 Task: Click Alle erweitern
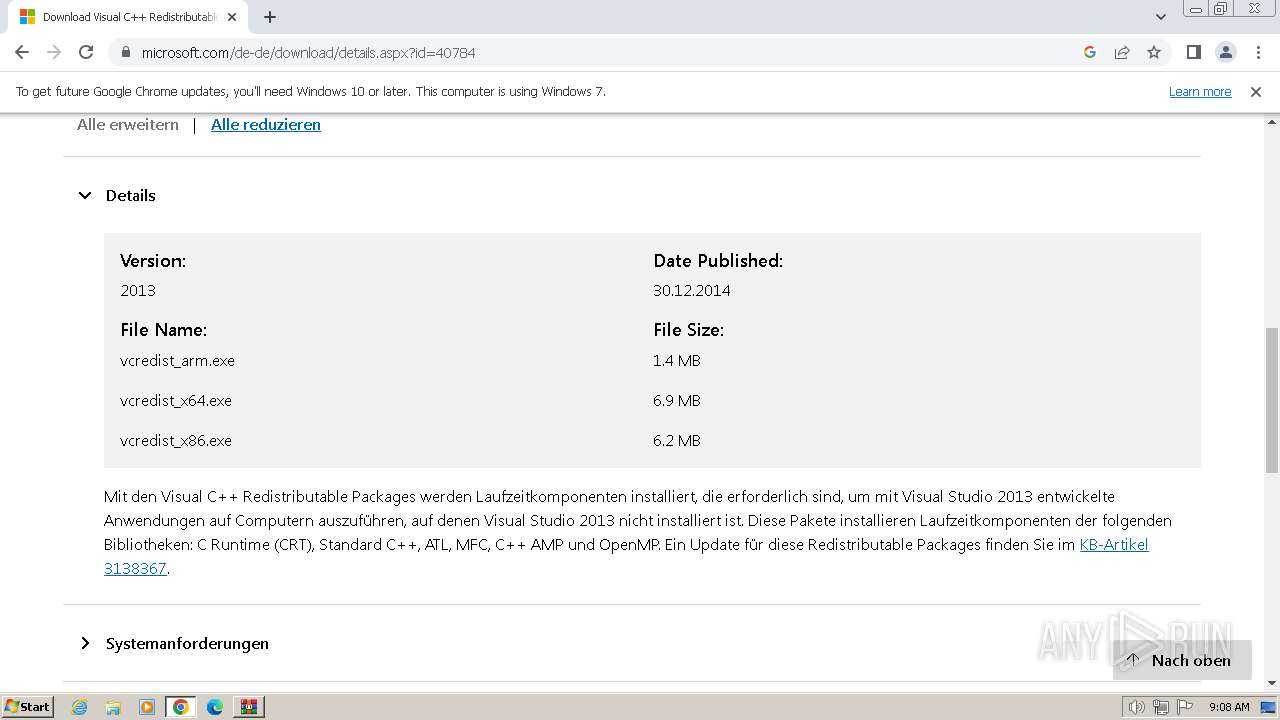[128, 124]
